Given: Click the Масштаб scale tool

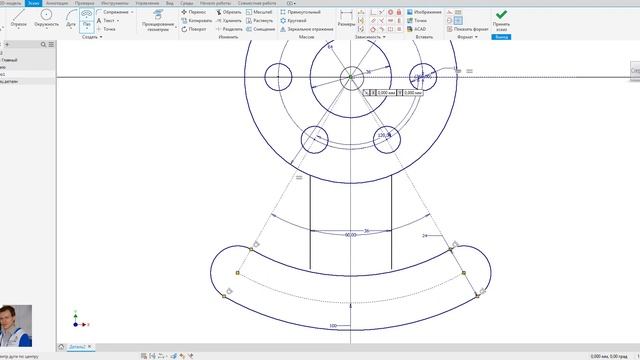Looking at the screenshot, I should (x=259, y=12).
